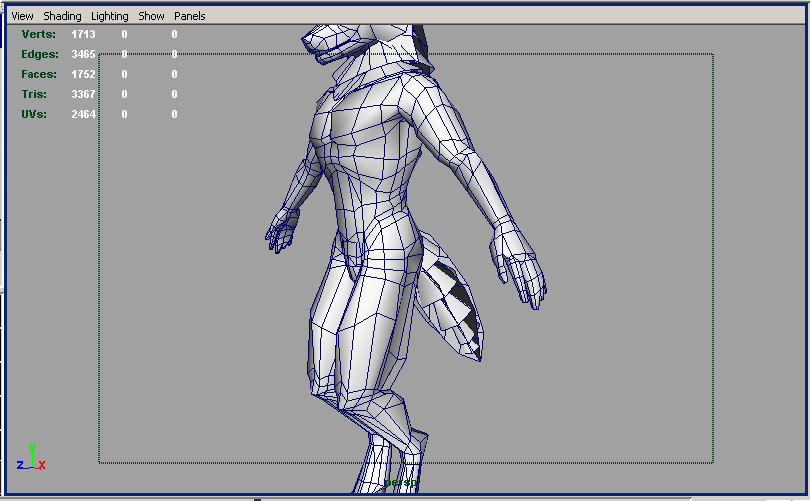Select the character's striped tail mesh
The width and height of the screenshot is (810, 501).
click(450, 295)
